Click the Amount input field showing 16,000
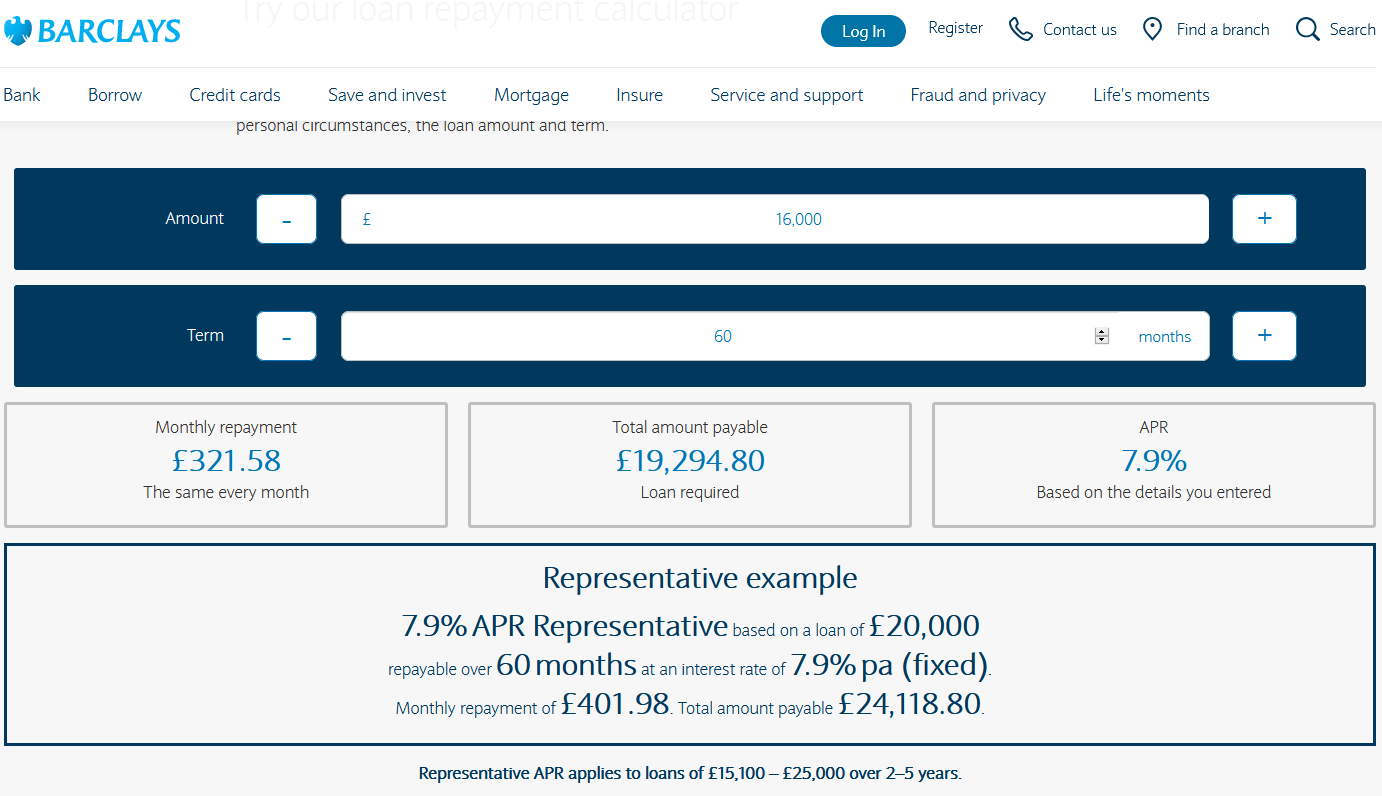This screenshot has width=1382, height=796. [775, 219]
